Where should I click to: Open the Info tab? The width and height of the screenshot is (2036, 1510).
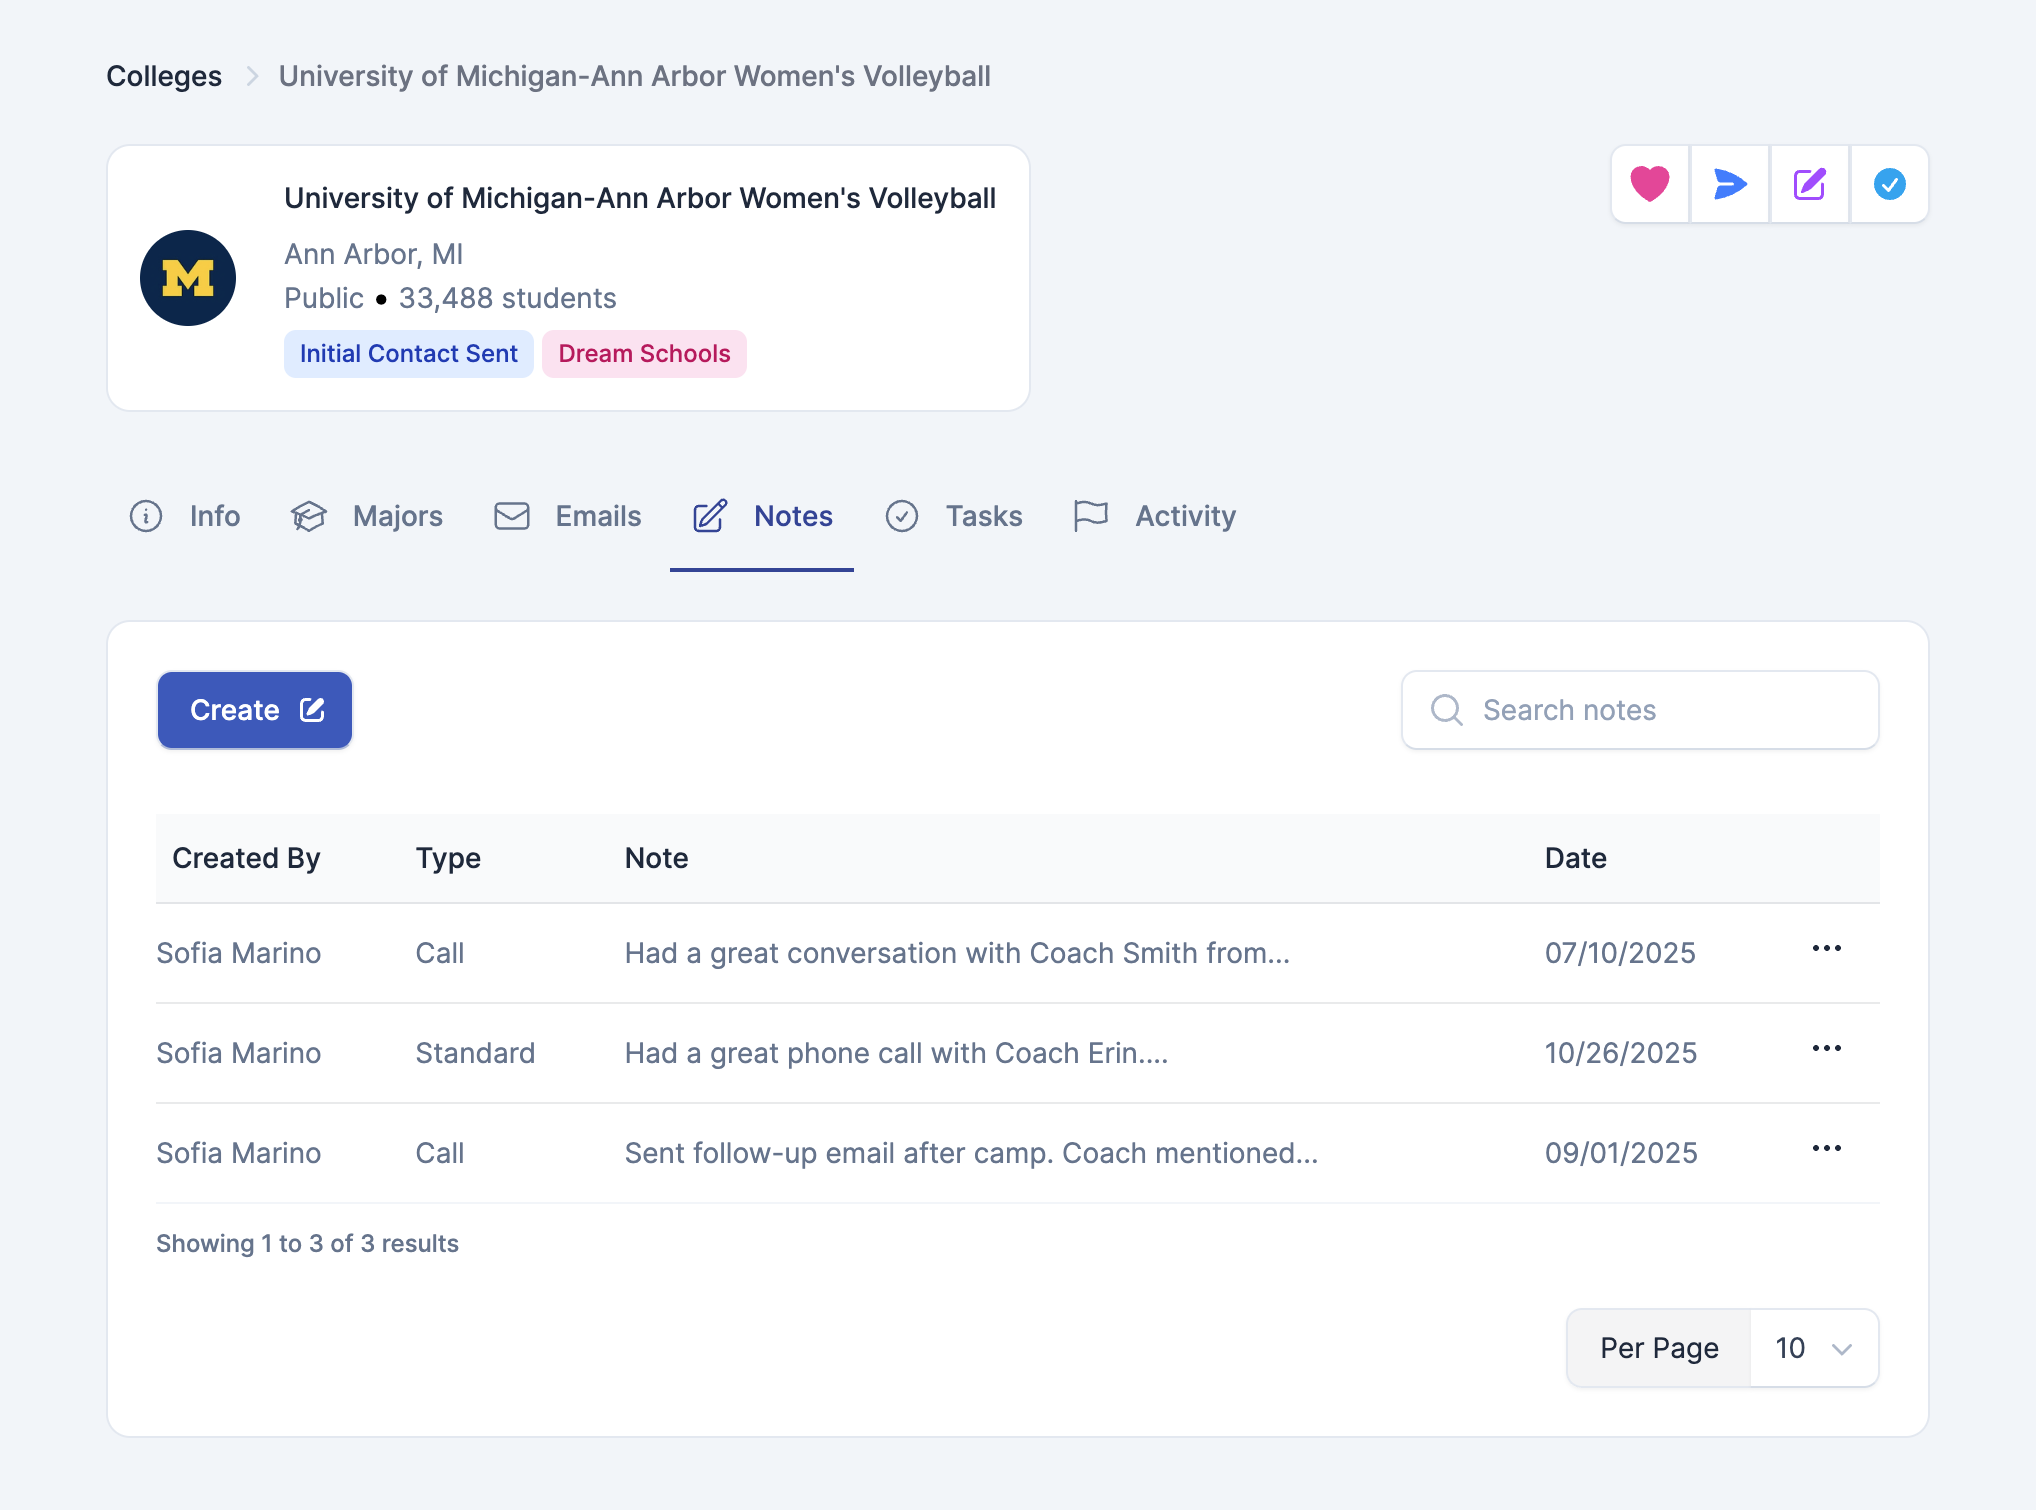186,516
